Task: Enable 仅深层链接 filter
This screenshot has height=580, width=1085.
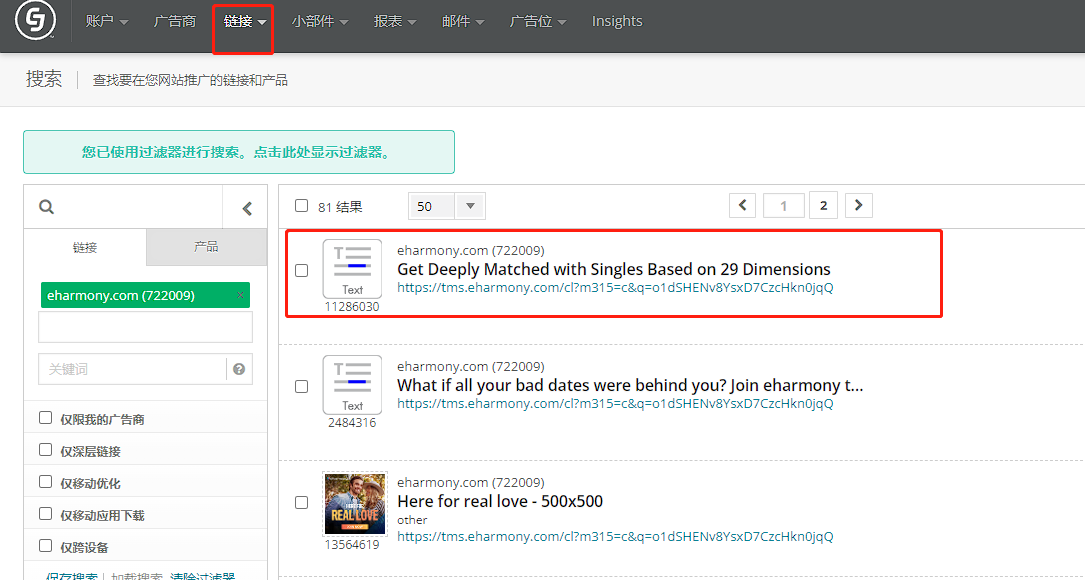Action: 46,450
